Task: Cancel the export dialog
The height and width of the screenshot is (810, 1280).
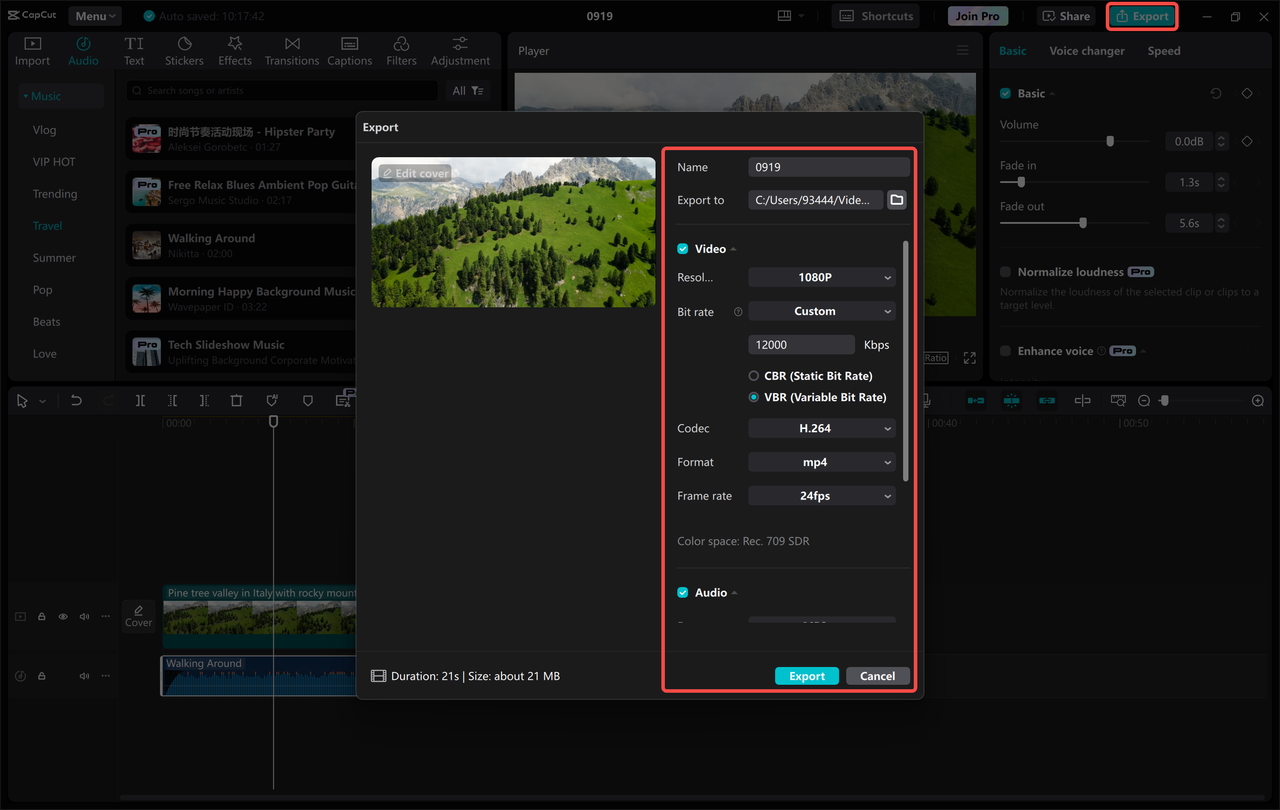Action: tap(878, 676)
